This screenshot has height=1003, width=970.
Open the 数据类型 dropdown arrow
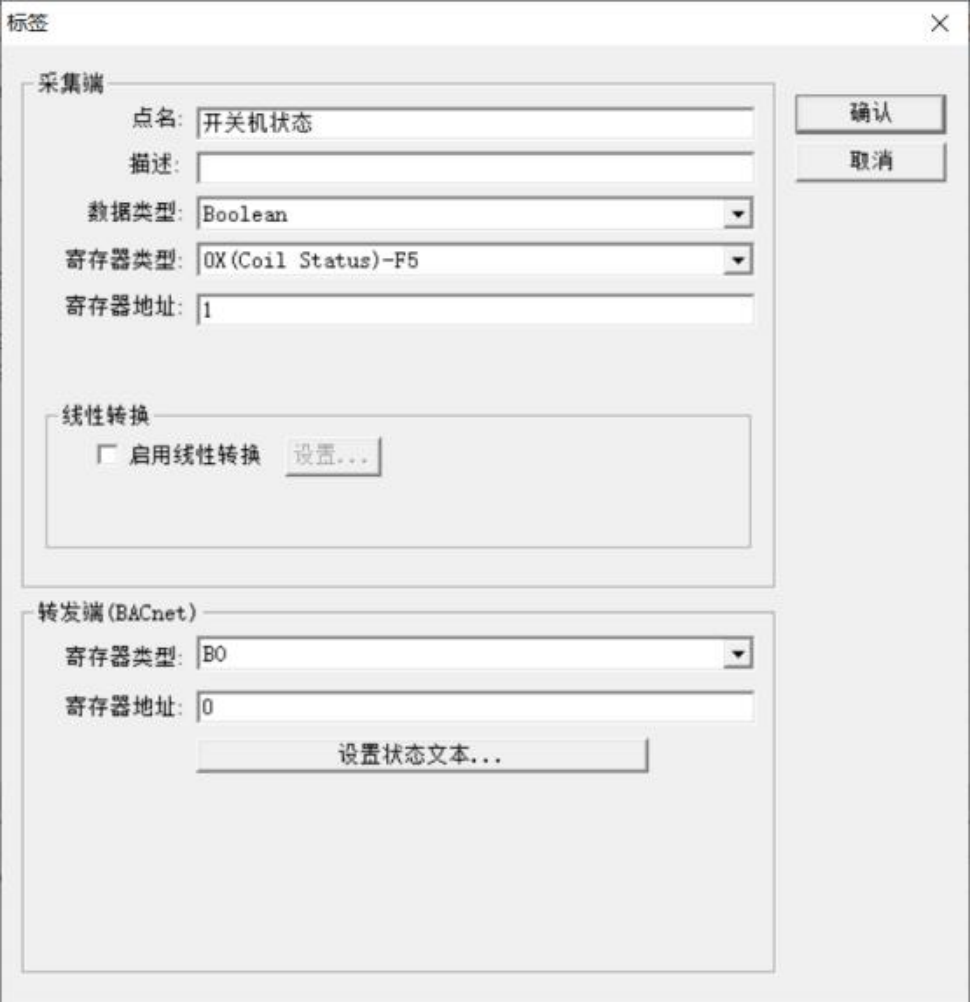[x=738, y=214]
